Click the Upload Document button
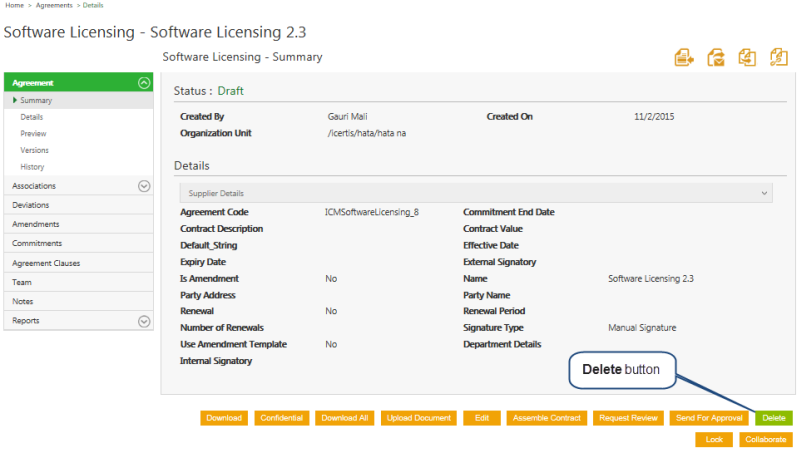This screenshot has width=800, height=452. (419, 418)
